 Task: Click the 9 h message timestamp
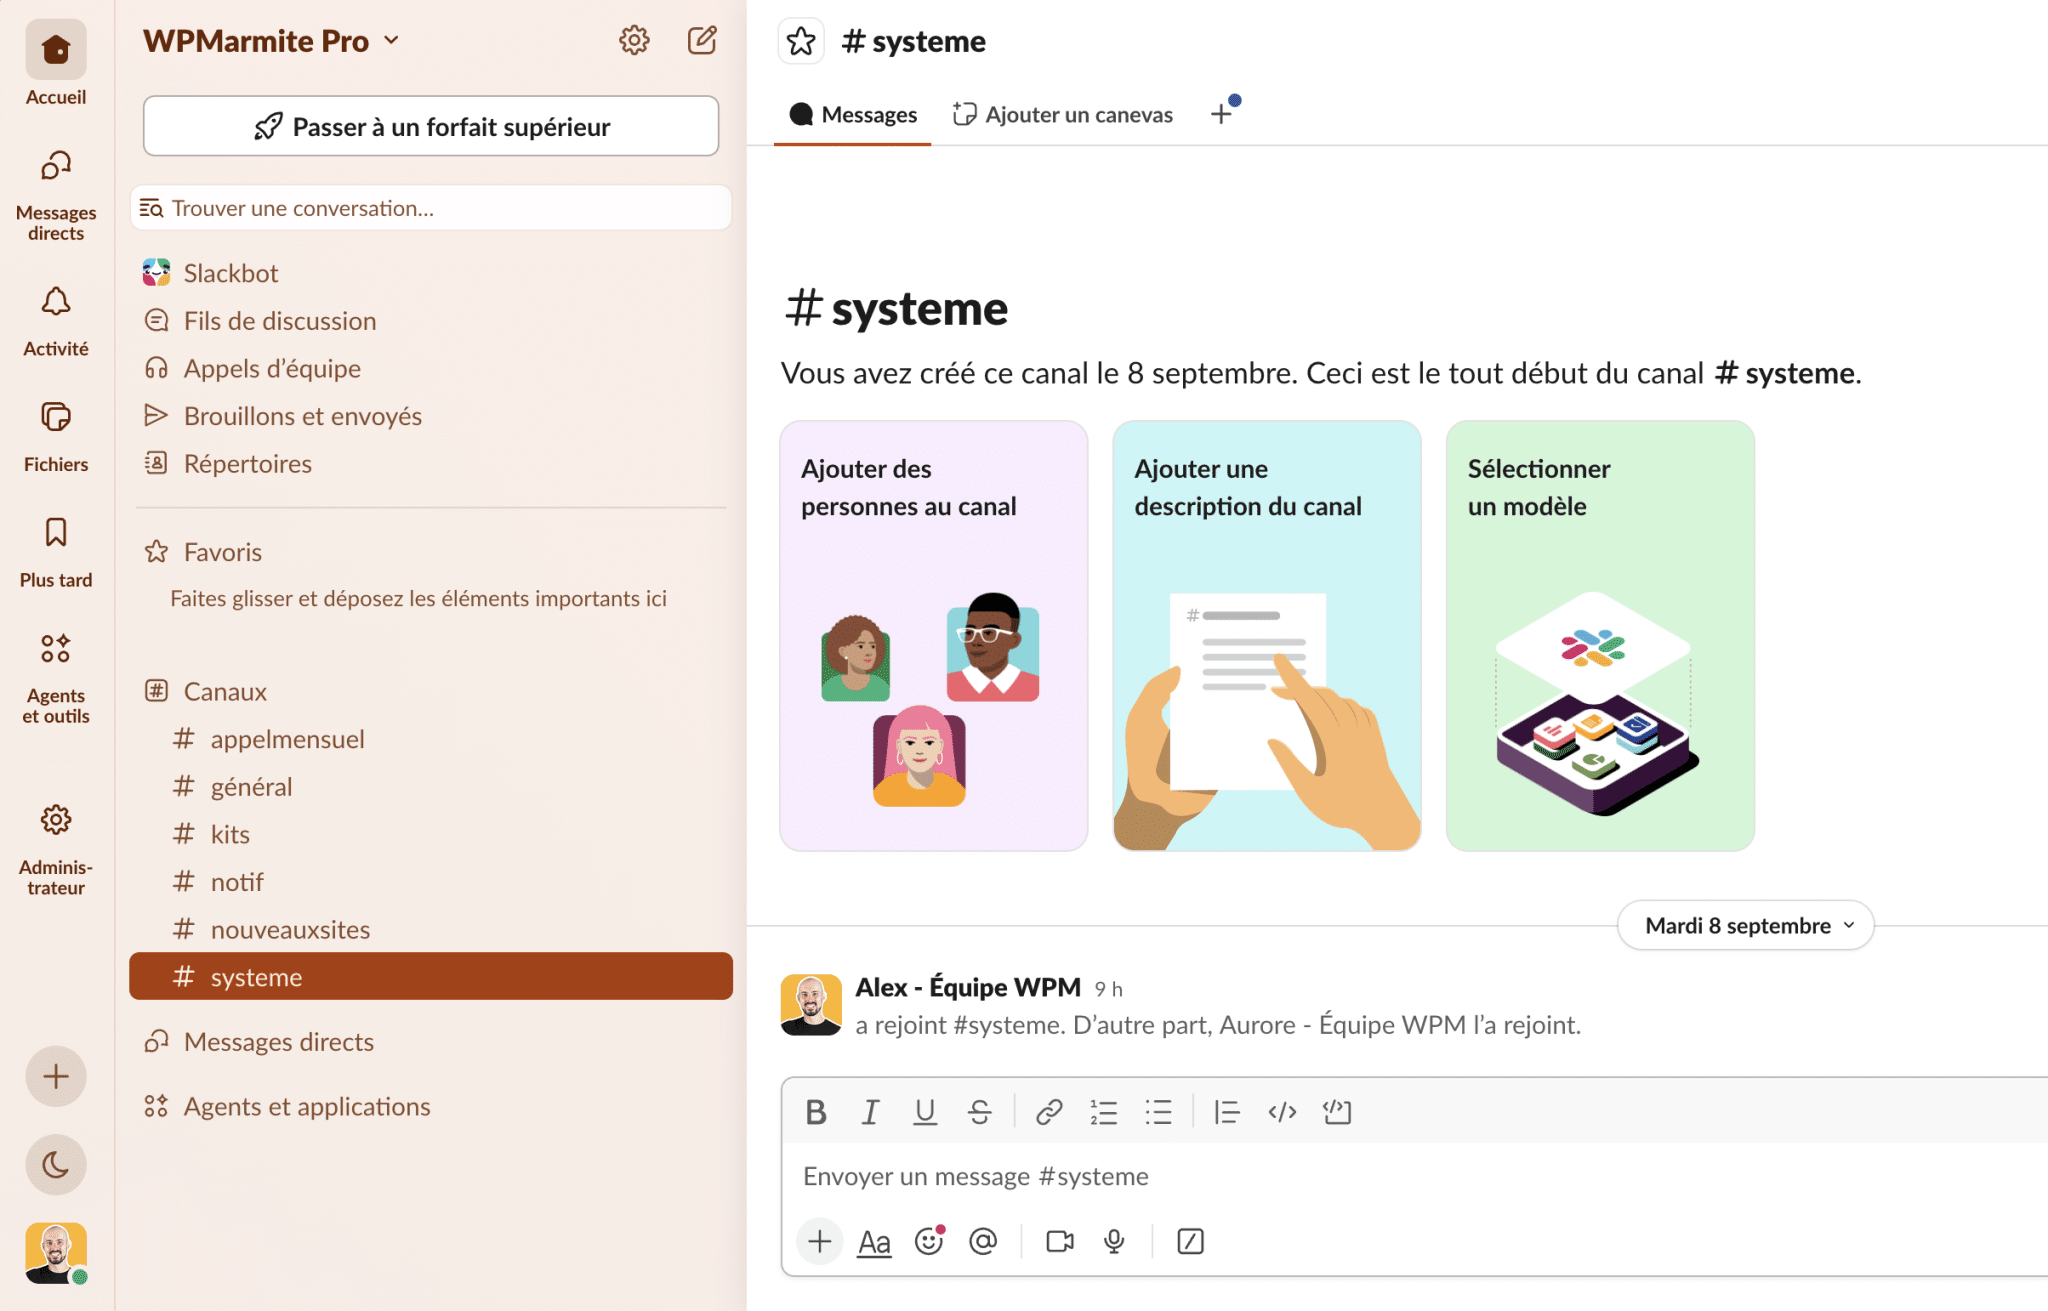click(x=1108, y=989)
